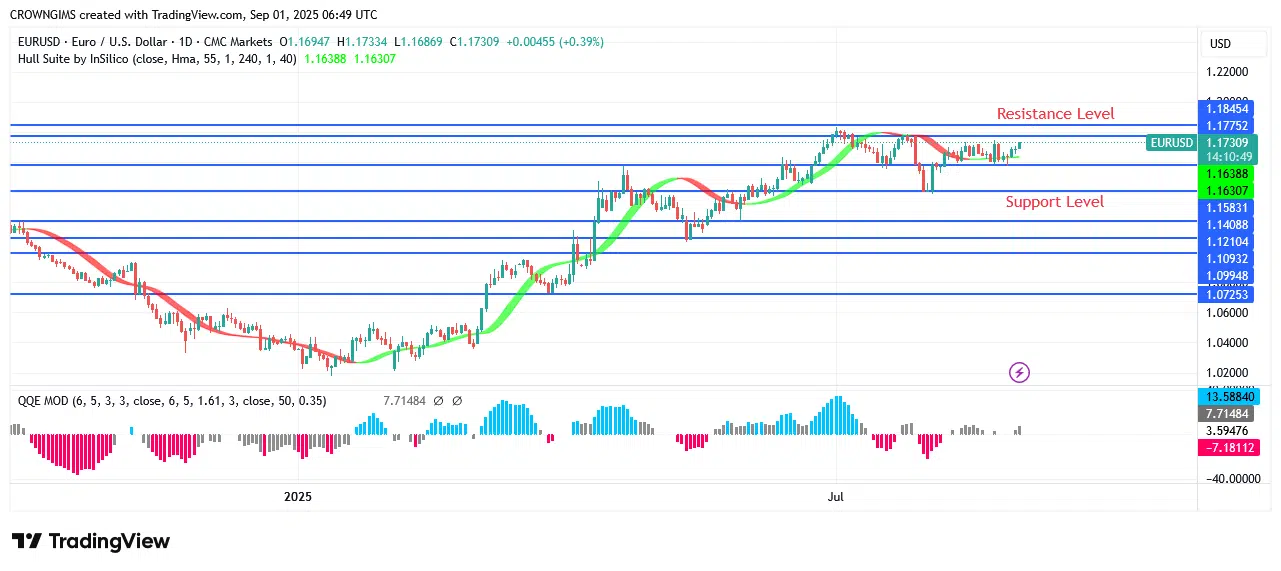Open the USD currency selector
1281x571 pixels.
coord(1220,44)
